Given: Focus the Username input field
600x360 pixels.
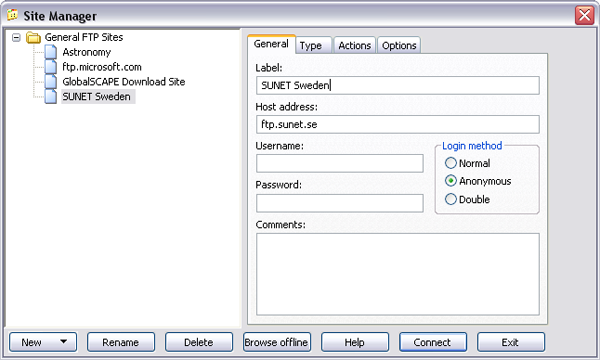Looking at the screenshot, I should coord(339,163).
